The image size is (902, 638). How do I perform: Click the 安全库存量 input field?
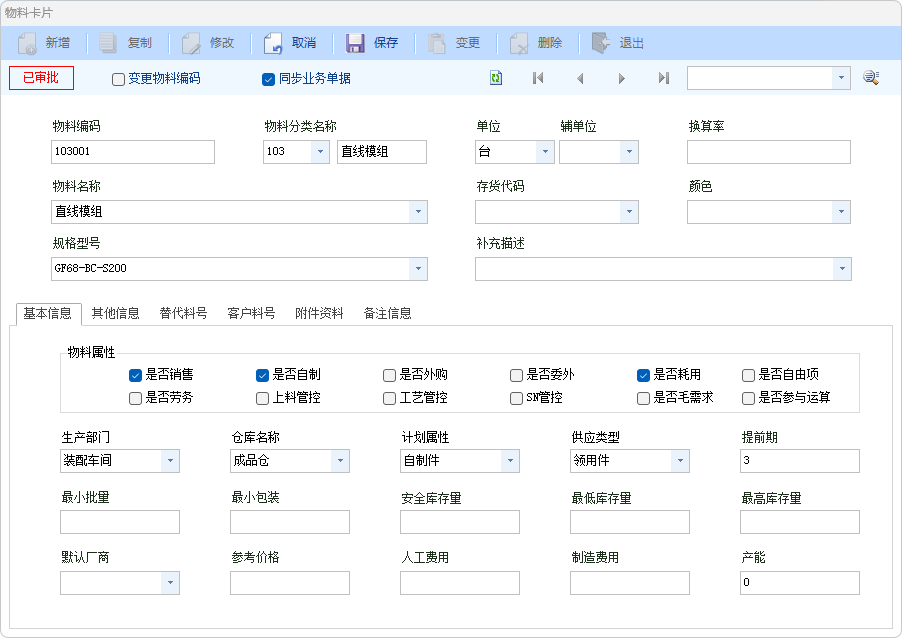(x=460, y=522)
